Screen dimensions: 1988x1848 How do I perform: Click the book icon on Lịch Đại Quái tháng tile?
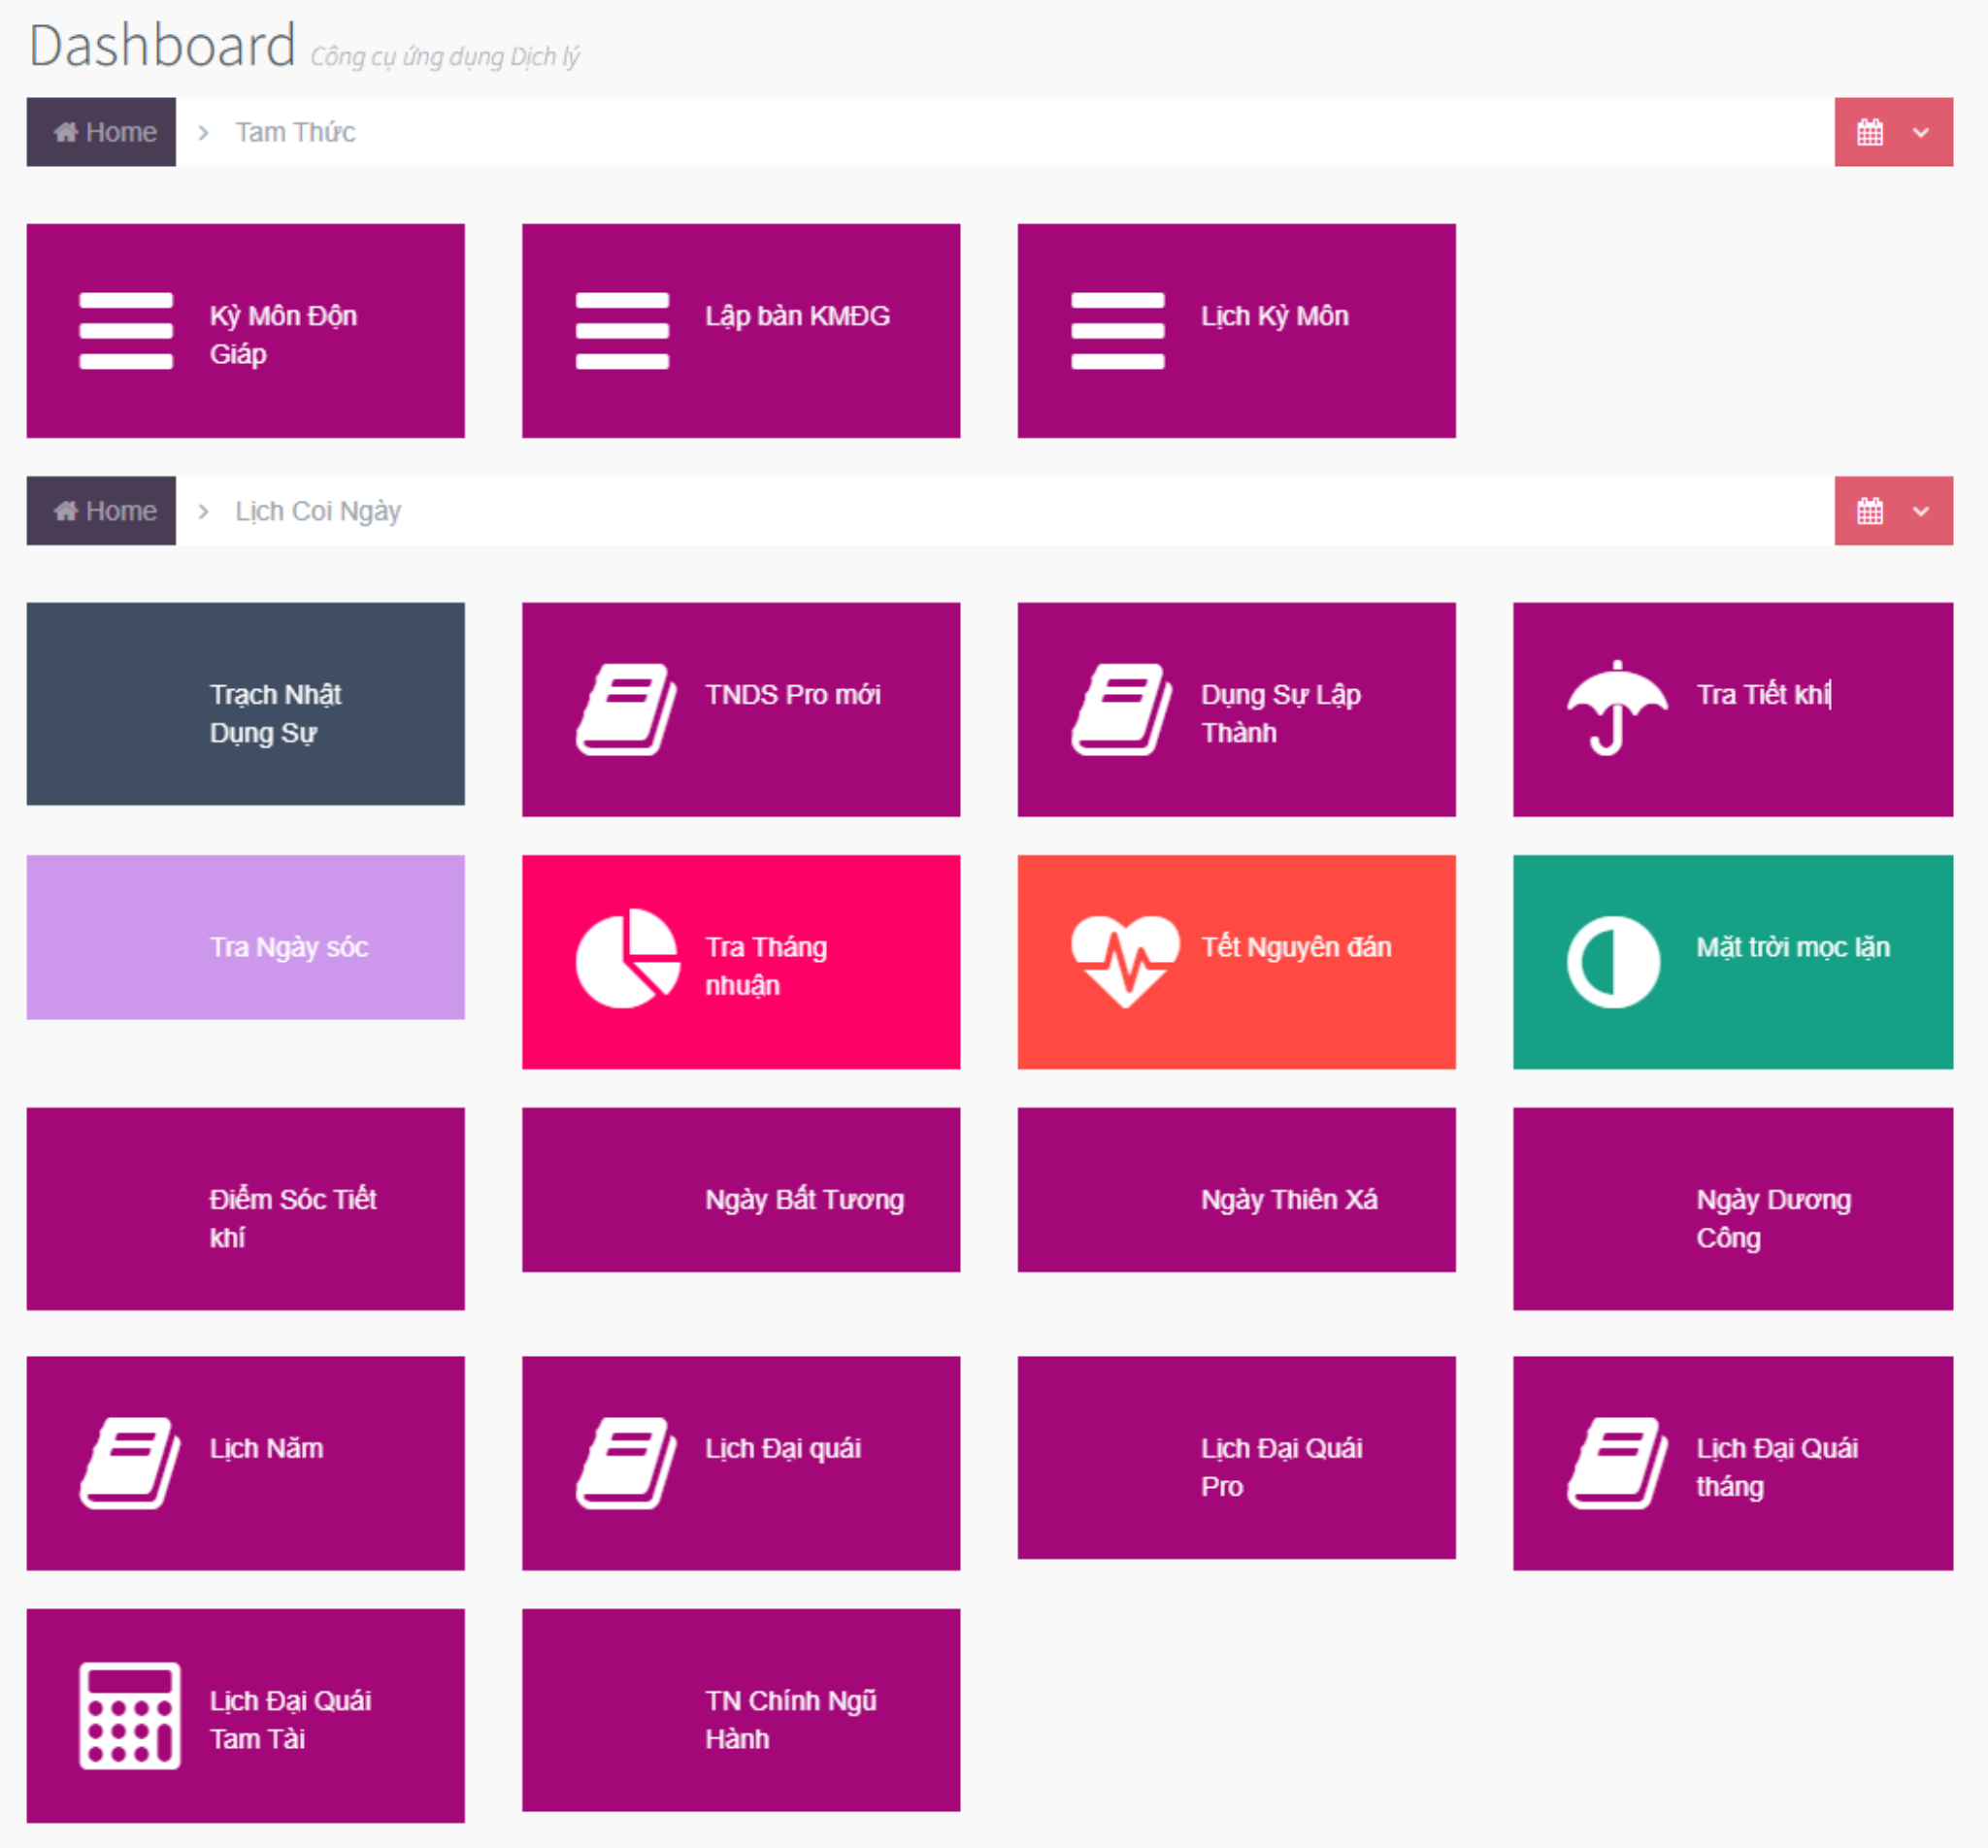point(1617,1463)
